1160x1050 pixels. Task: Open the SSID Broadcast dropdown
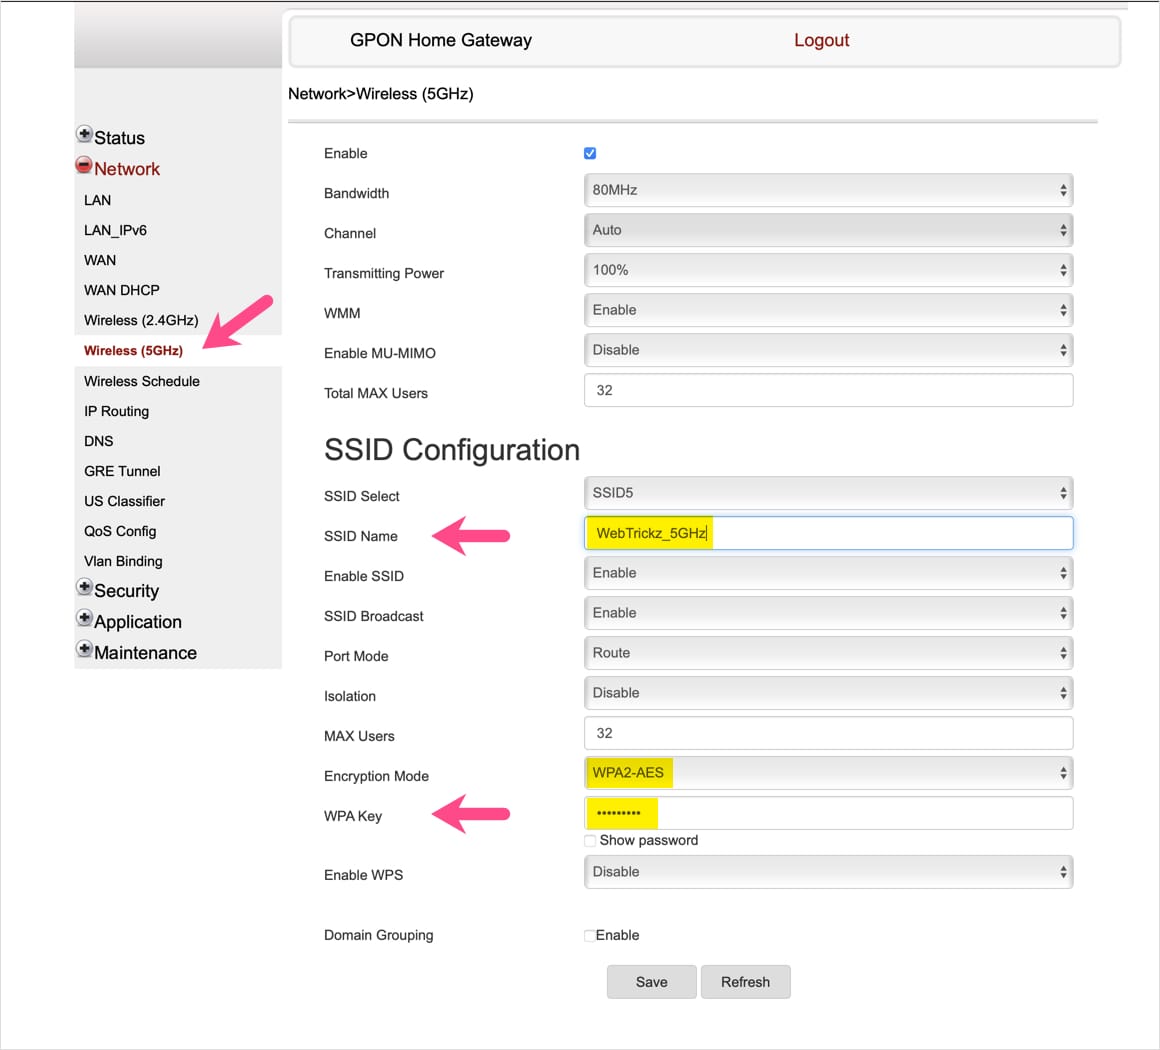pos(828,613)
